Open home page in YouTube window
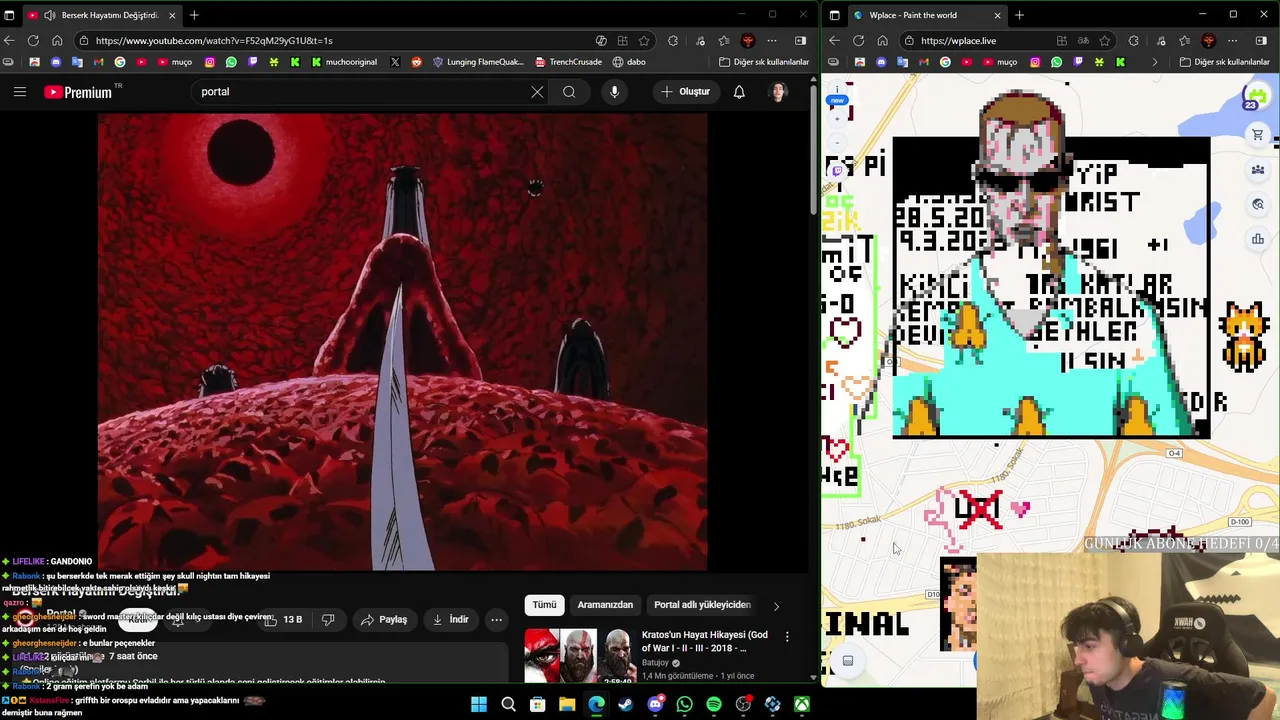The image size is (1280, 720). coord(57,41)
